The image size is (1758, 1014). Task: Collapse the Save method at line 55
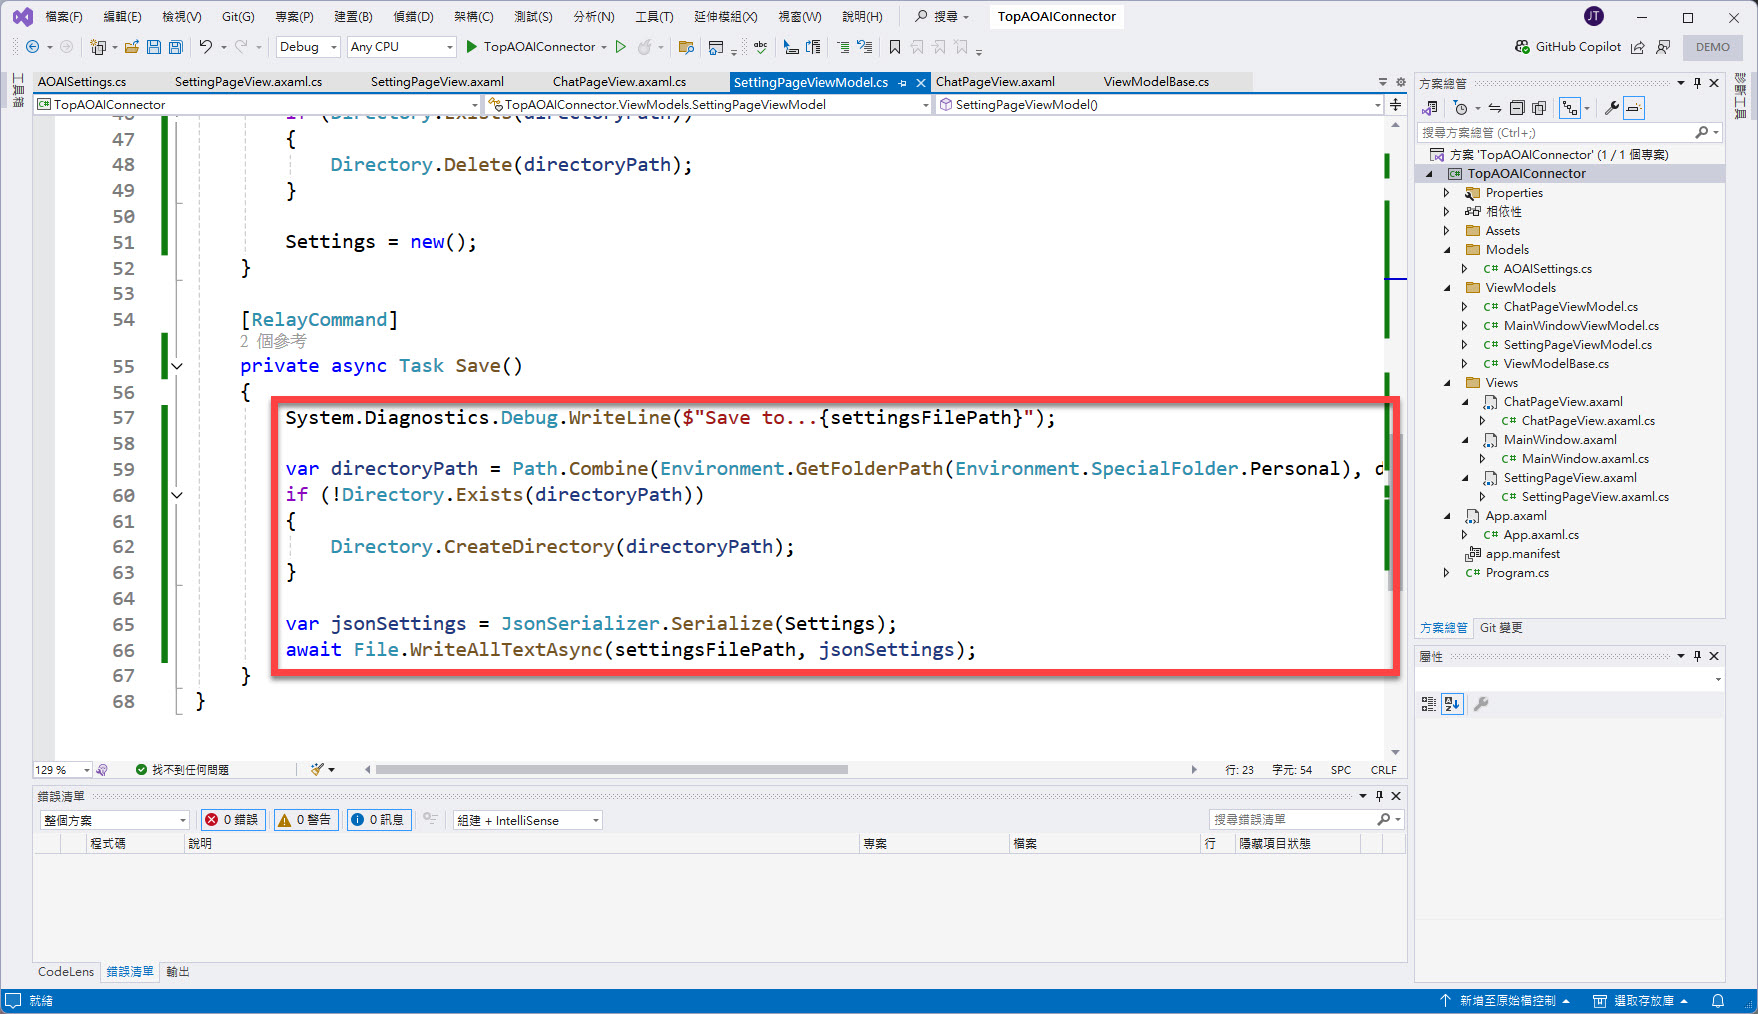[x=177, y=367]
